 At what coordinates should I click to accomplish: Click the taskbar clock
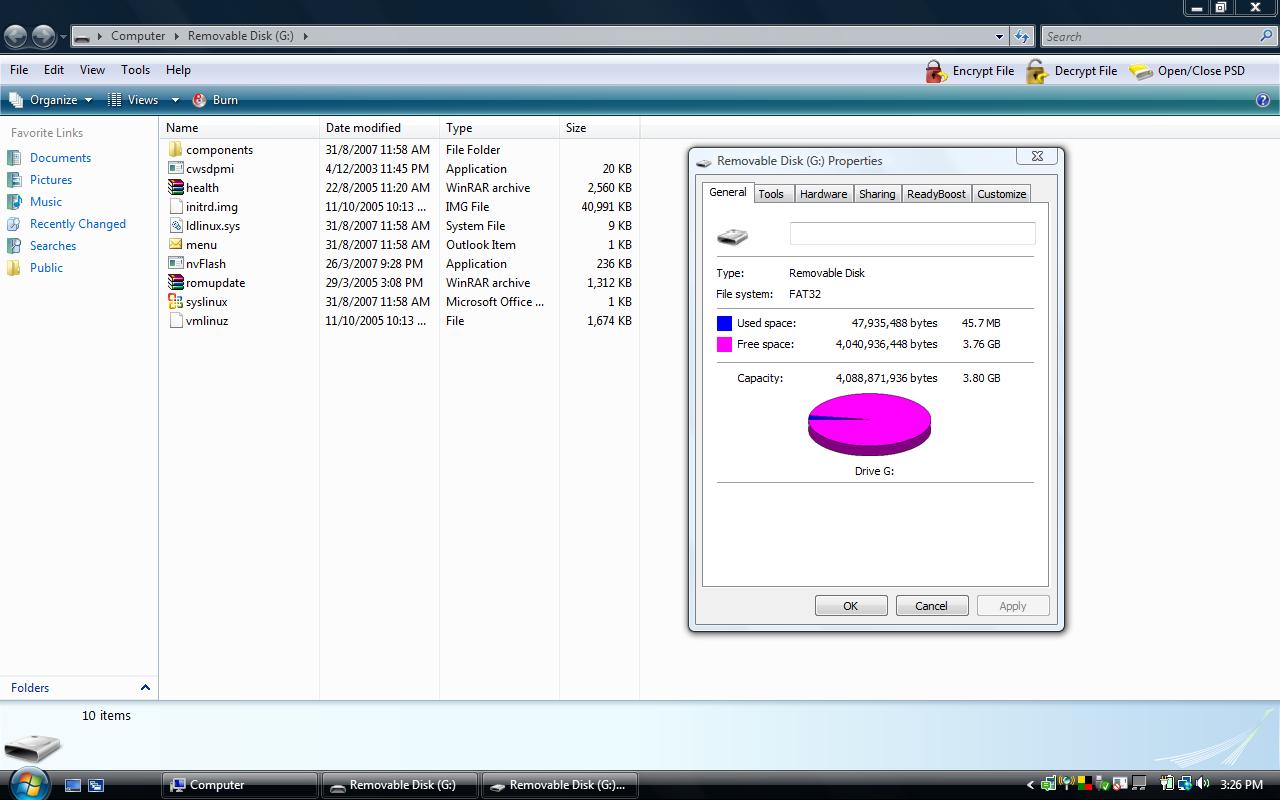tap(1242, 785)
